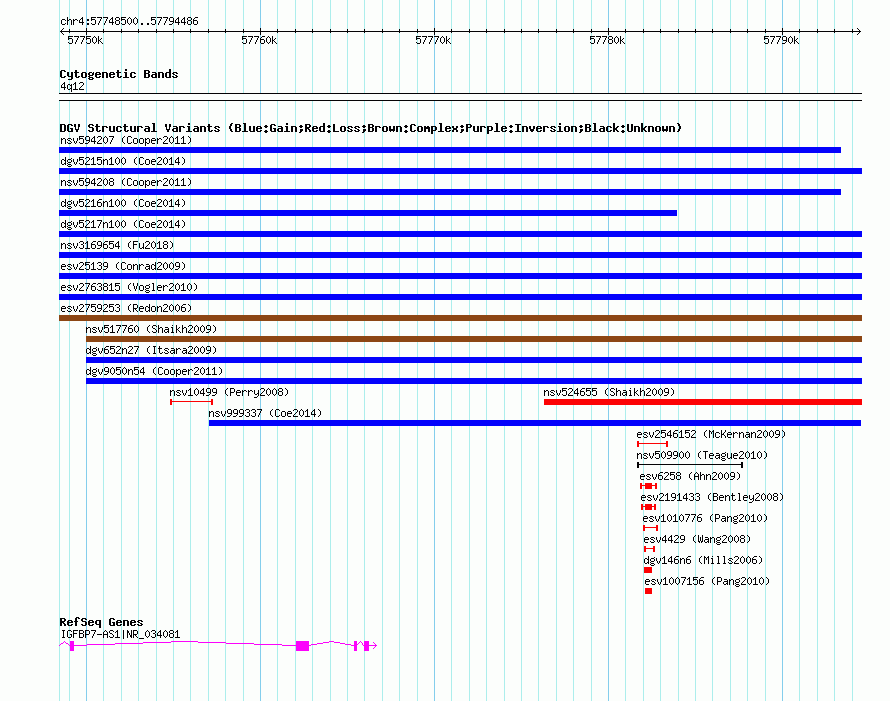Click the red span under esv1010776
The width and height of the screenshot is (890, 701).
coord(650,528)
